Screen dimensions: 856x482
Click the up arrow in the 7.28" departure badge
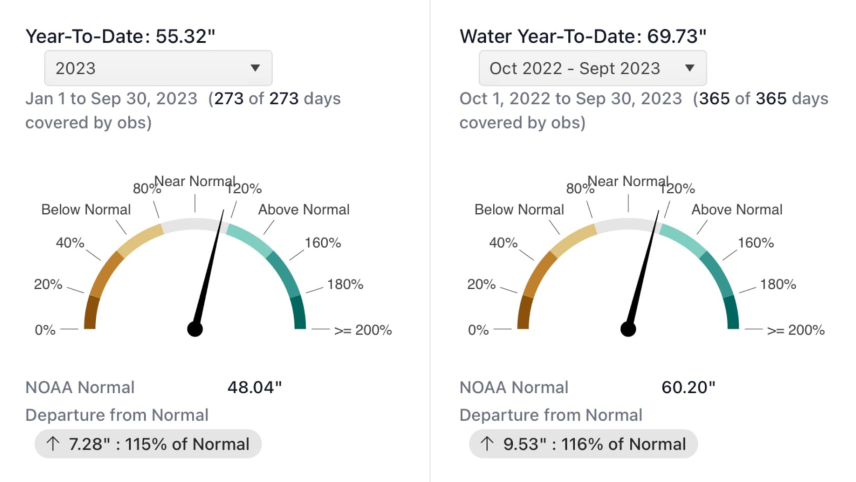pos(50,443)
